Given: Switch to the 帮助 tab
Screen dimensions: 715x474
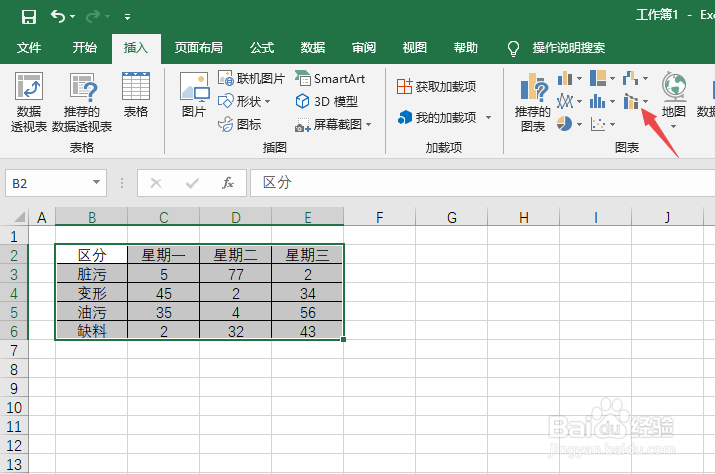Looking at the screenshot, I should pyautogui.click(x=466, y=47).
